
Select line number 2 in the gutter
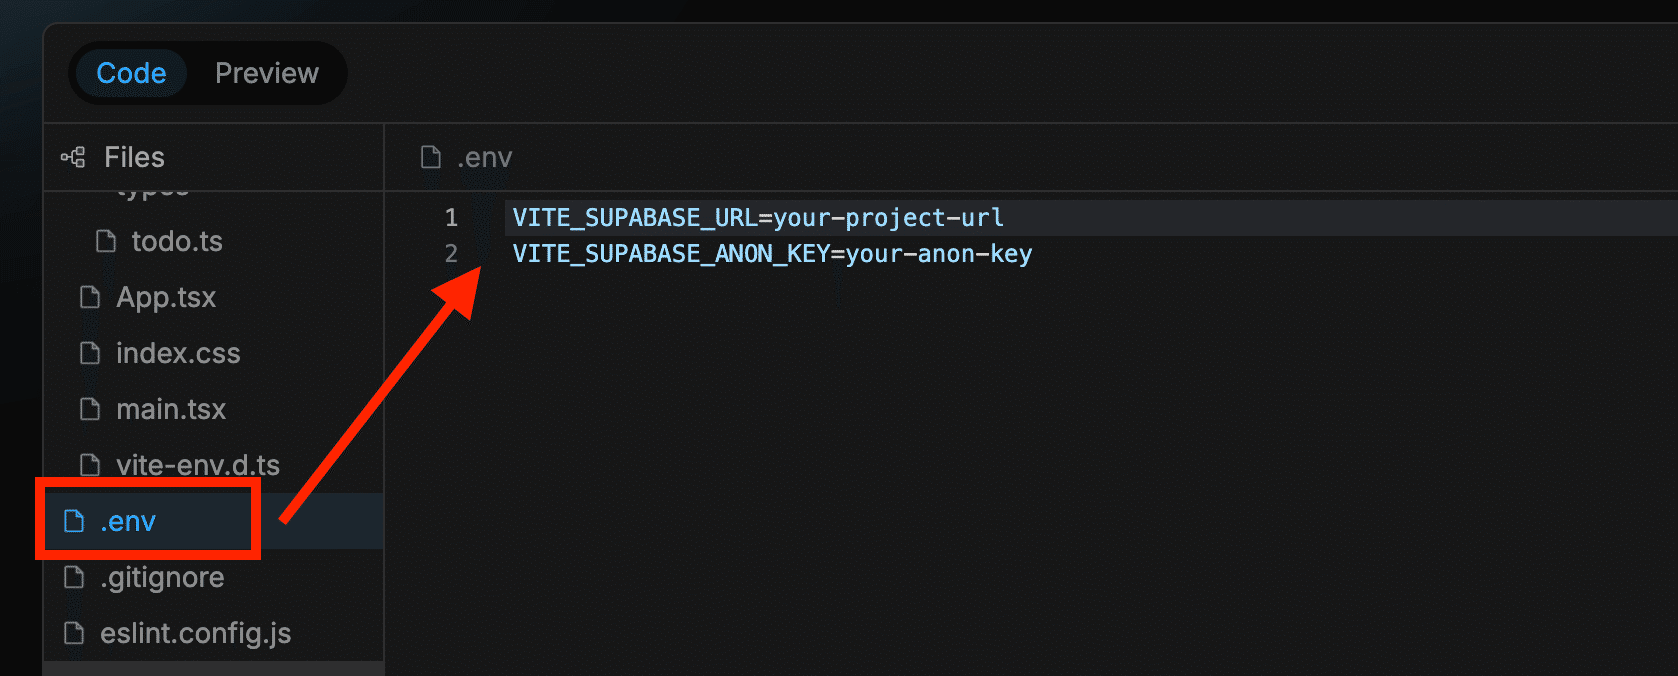pos(451,254)
